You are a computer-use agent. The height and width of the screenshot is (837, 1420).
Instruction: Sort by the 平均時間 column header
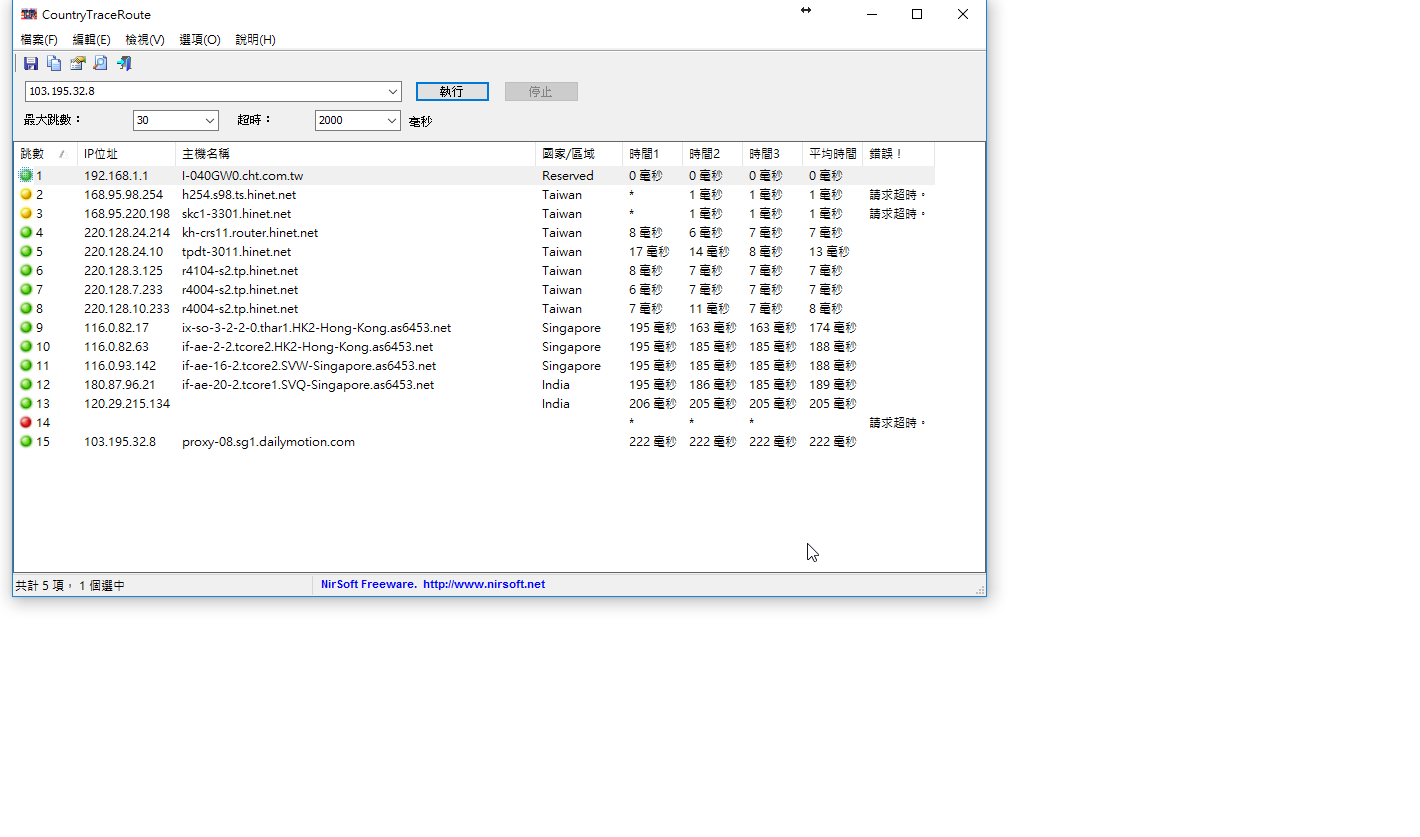click(x=832, y=154)
